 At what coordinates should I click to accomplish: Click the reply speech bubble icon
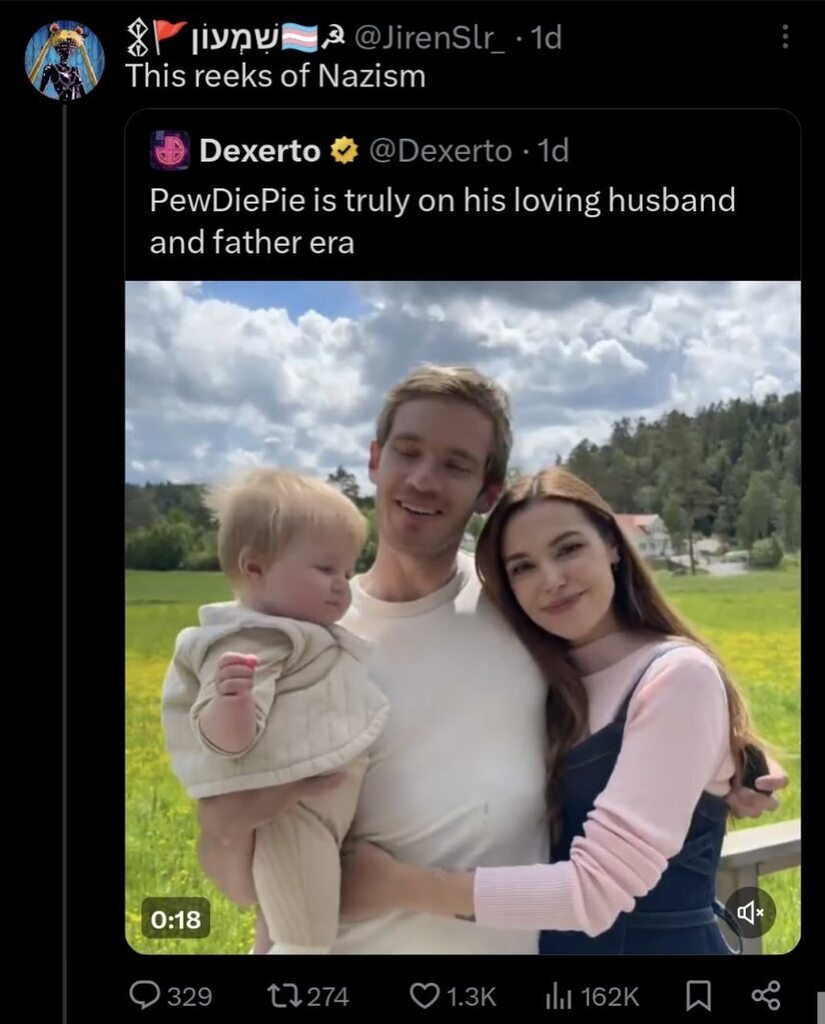click(x=142, y=995)
